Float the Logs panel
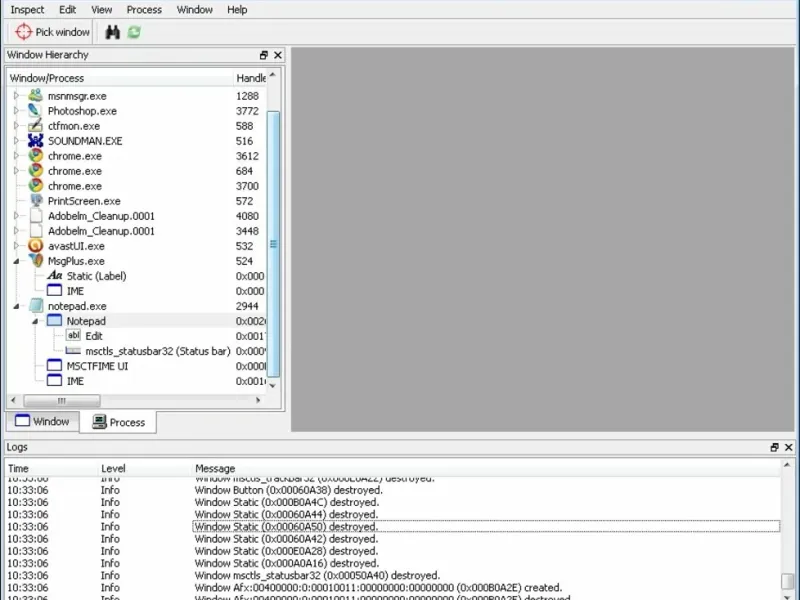This screenshot has width=800, height=600. pos(774,447)
